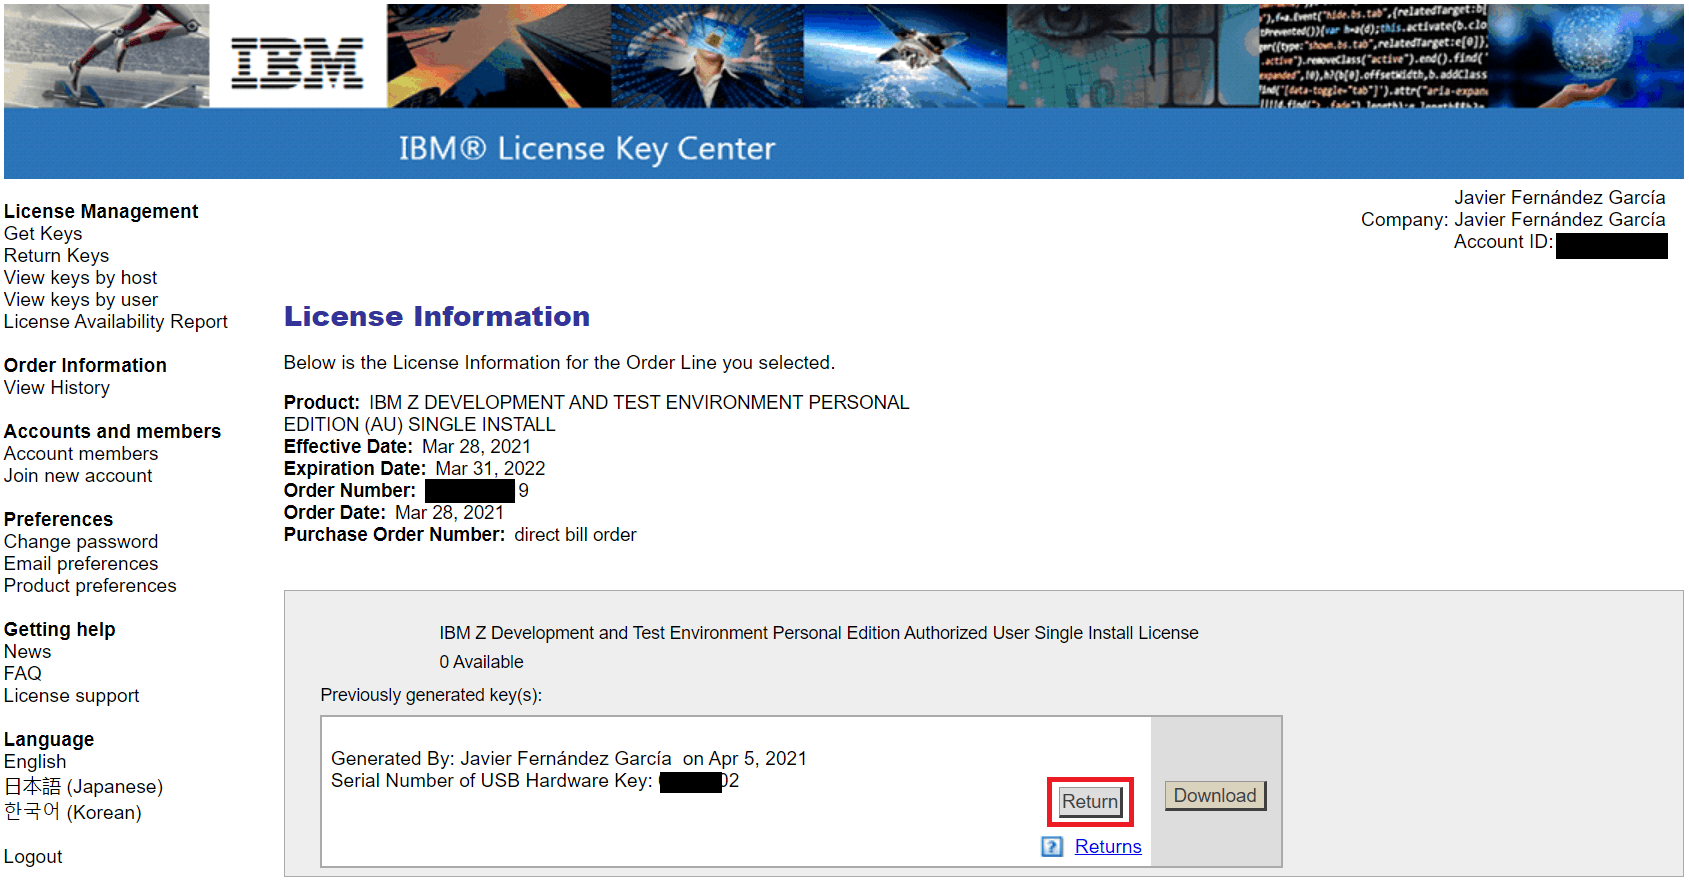Click the help question mark icon beside Returns

click(1052, 847)
